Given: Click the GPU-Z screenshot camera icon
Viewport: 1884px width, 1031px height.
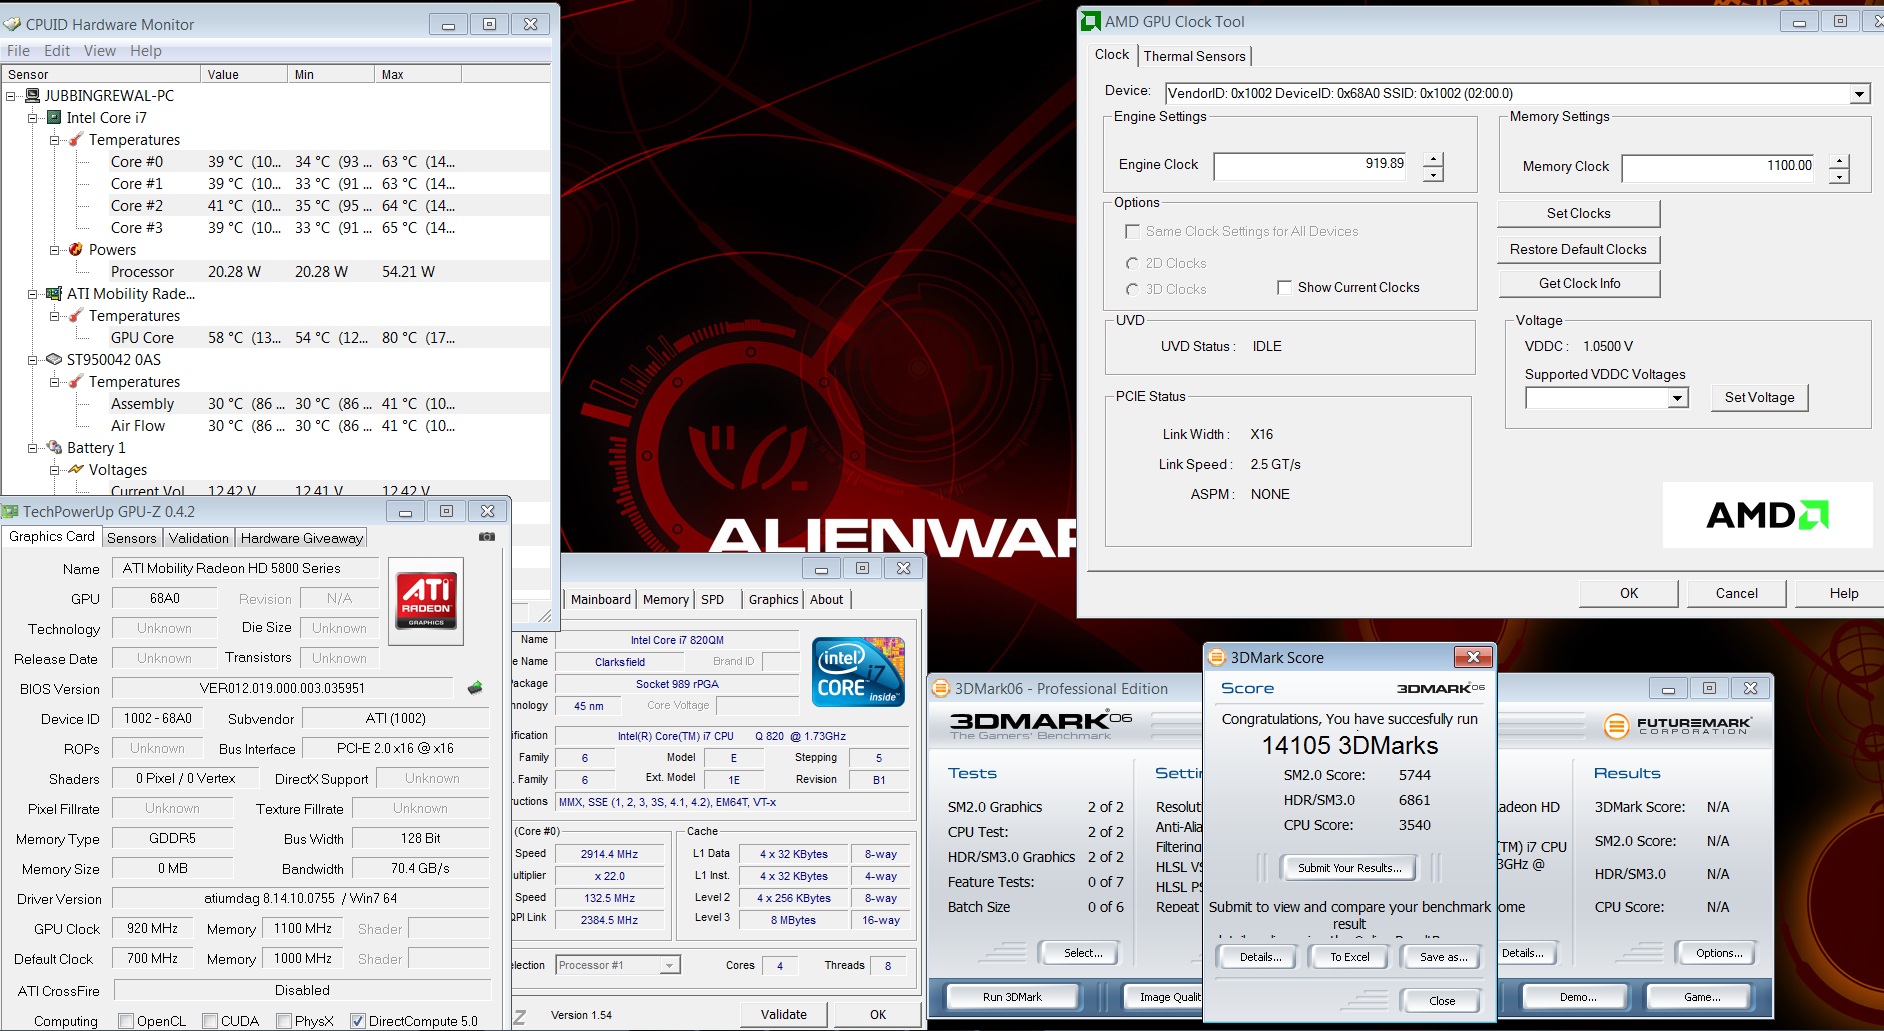Looking at the screenshot, I should 487,537.
